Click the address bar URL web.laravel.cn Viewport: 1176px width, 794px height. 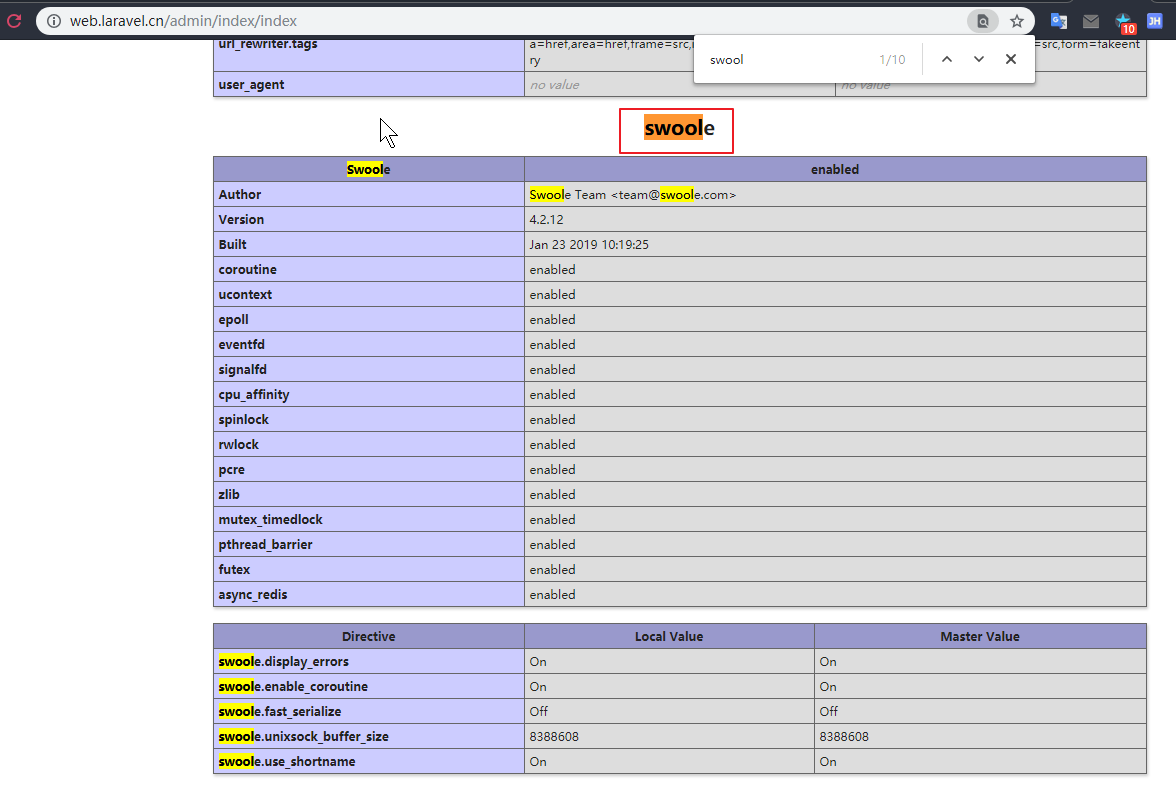click(183, 21)
